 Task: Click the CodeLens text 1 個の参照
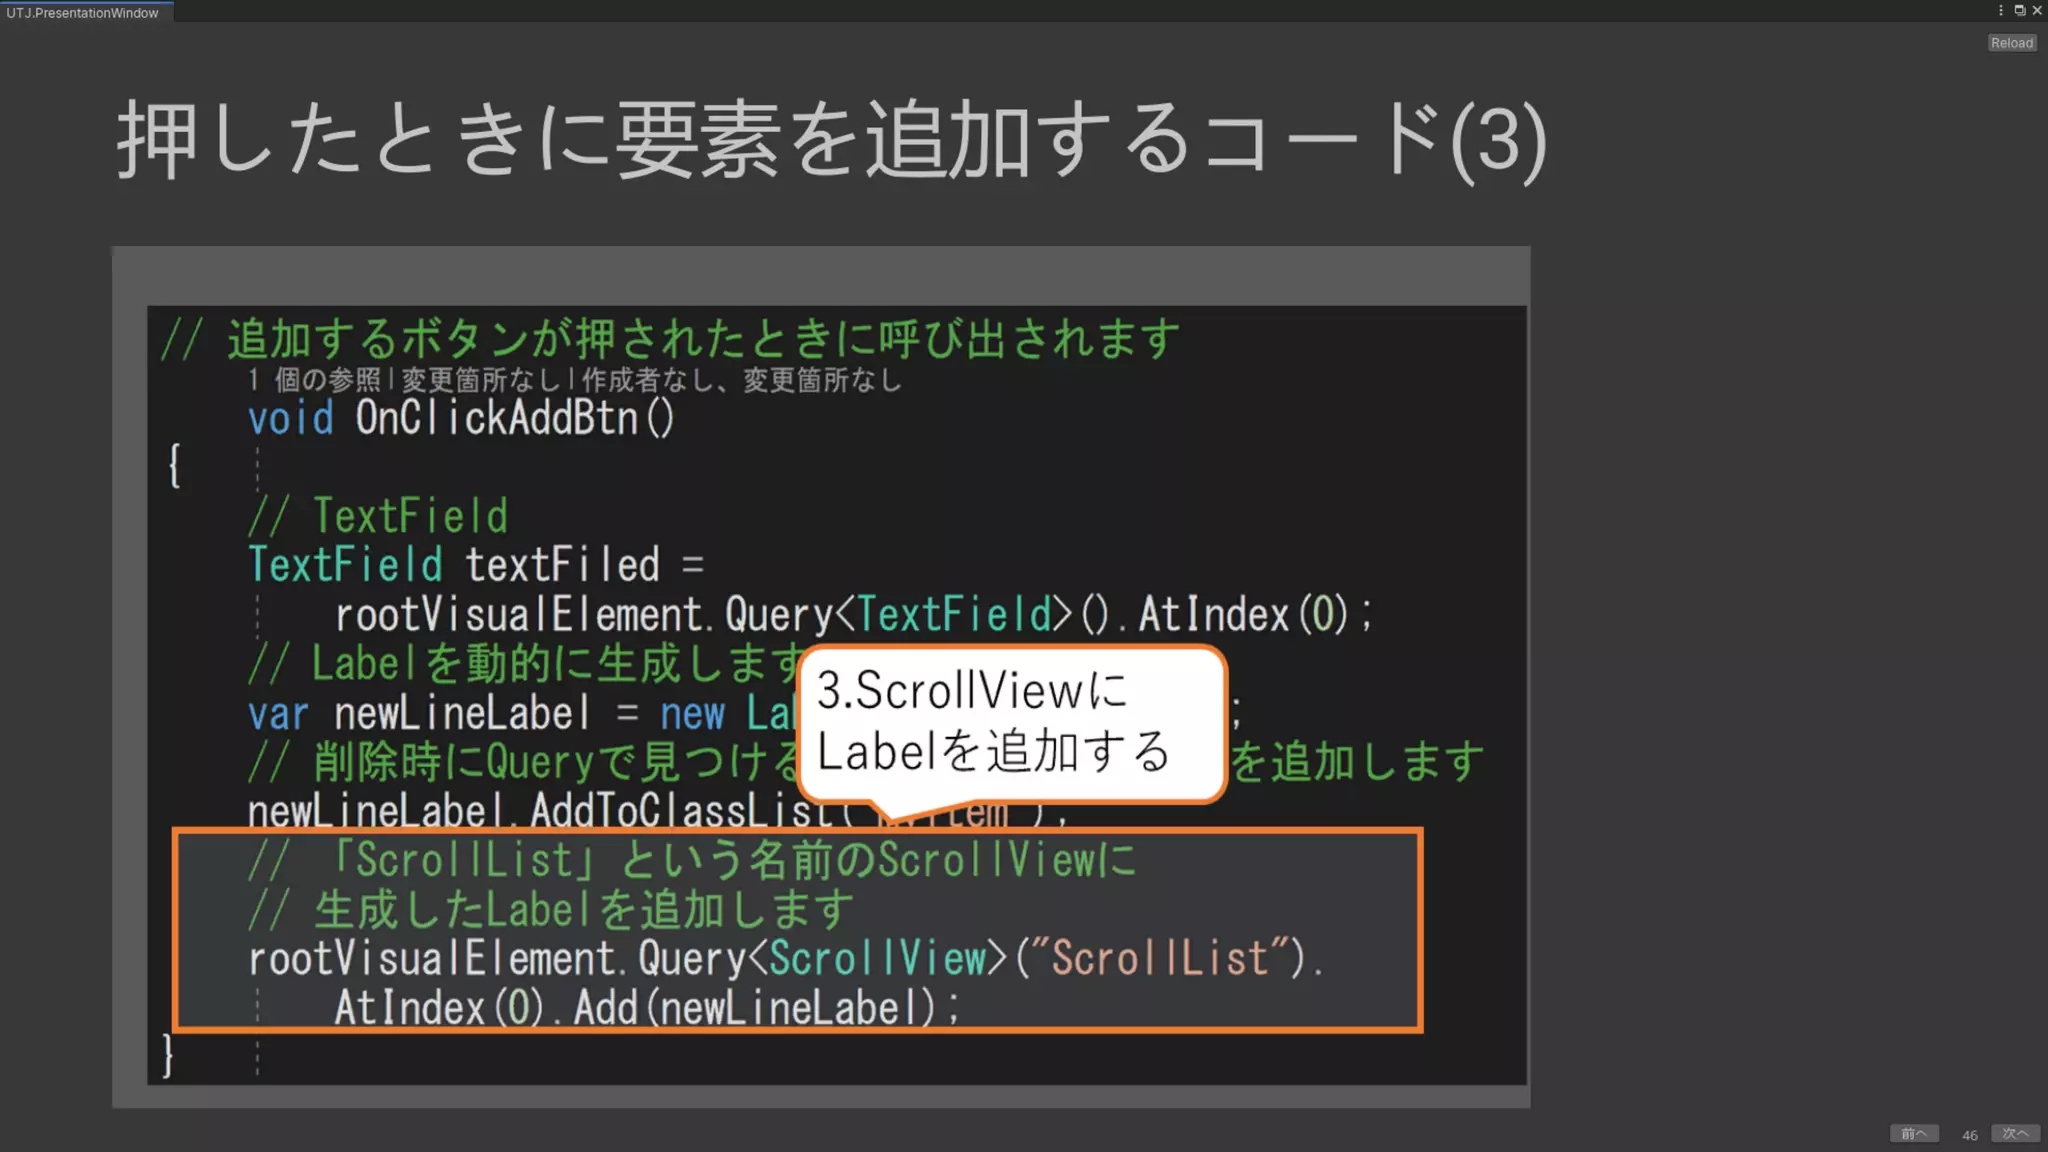314,380
